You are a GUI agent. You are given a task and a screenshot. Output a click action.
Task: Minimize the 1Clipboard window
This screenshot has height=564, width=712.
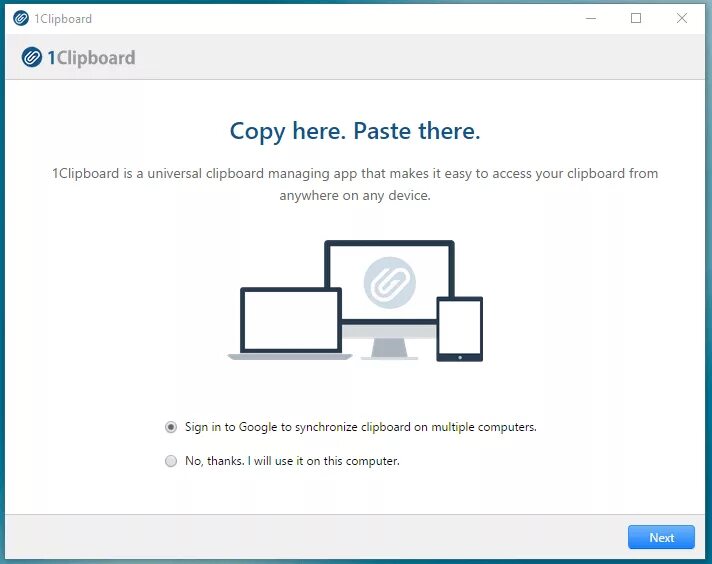coord(591,19)
